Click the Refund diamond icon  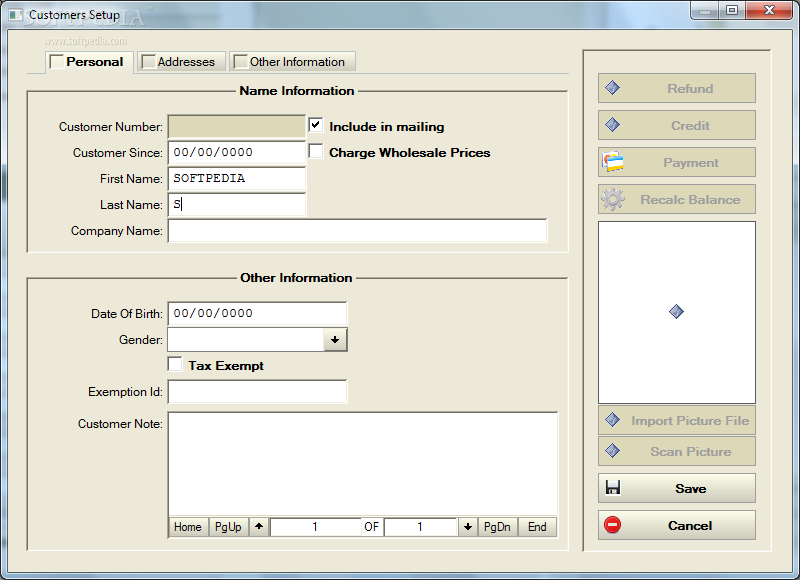click(x=612, y=88)
